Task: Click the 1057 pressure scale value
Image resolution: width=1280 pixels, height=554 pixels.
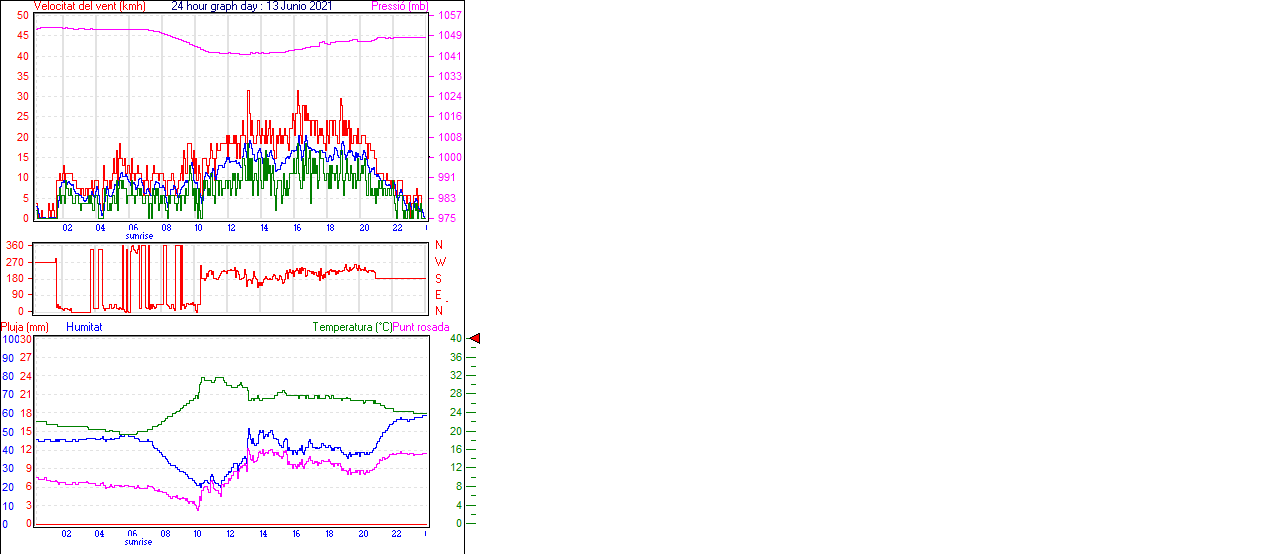Action: [x=449, y=16]
